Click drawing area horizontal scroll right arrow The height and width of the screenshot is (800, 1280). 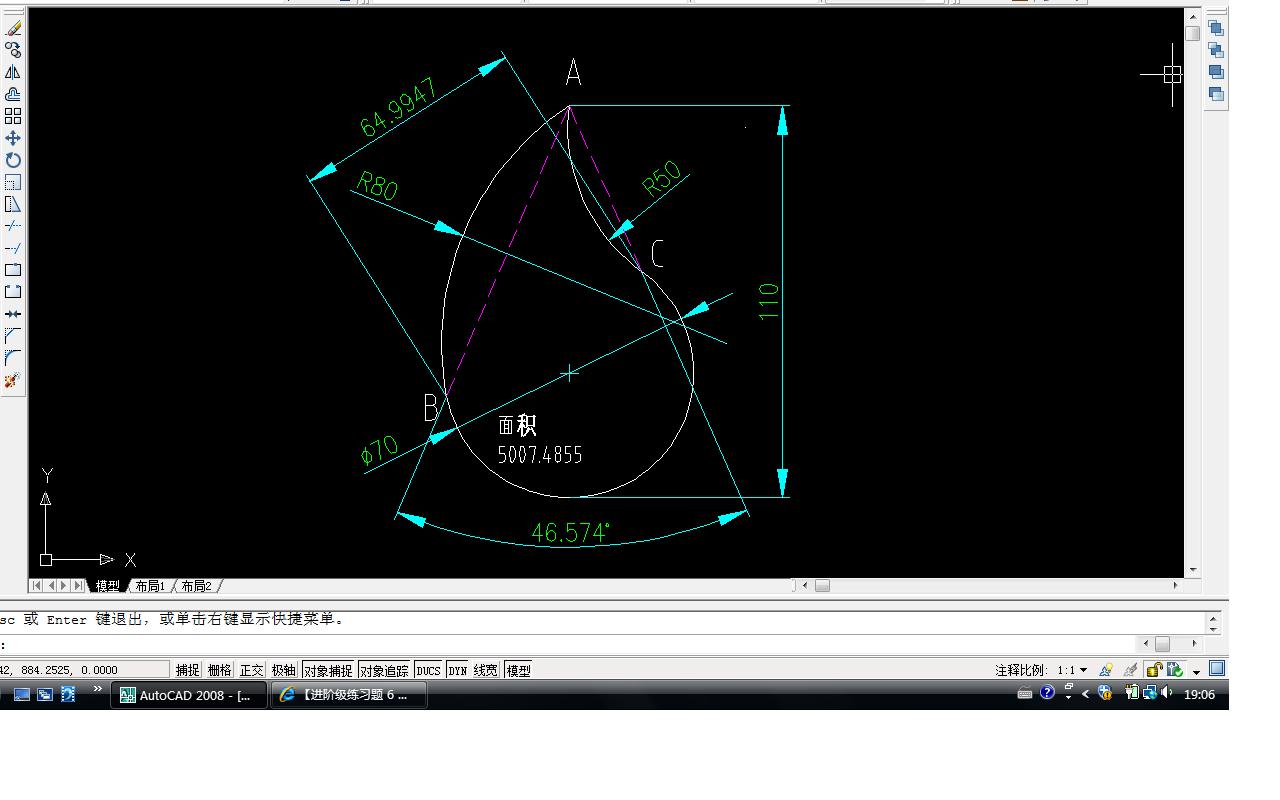tap(1176, 586)
